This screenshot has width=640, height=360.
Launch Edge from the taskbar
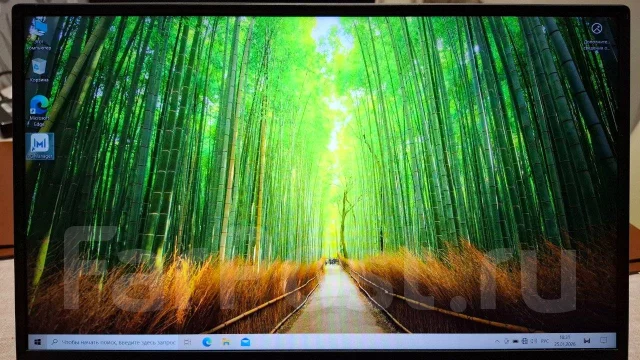pos(207,342)
